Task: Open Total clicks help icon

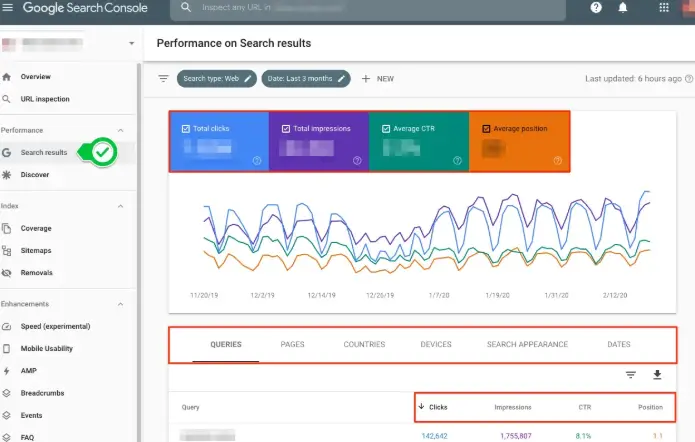Action: click(257, 160)
